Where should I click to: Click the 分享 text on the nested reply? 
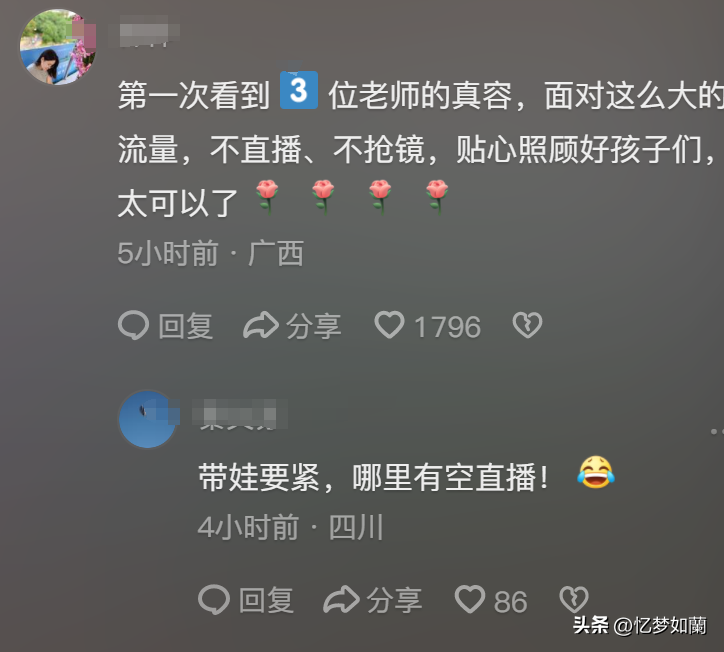click(x=394, y=600)
